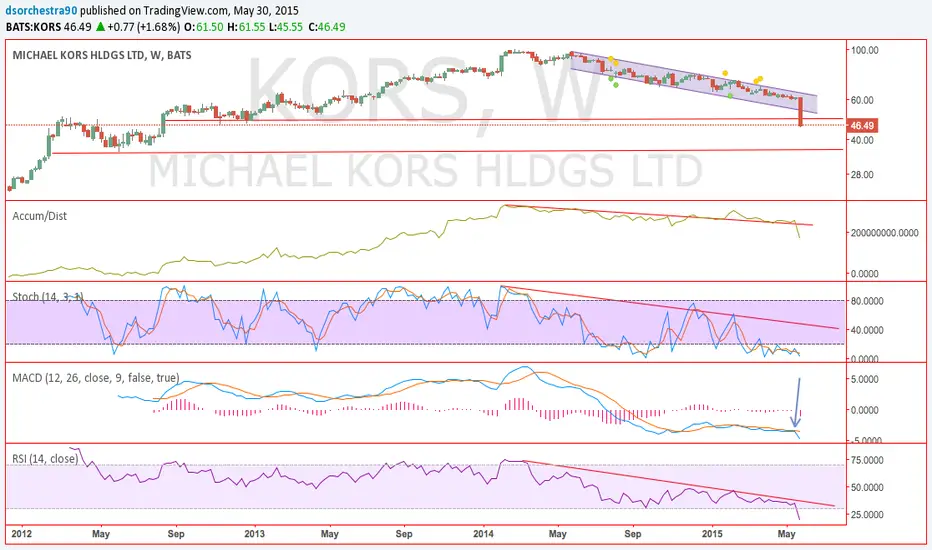The width and height of the screenshot is (932, 550).
Task: Click the 40.0000 Stoch scale value
Action: 867,330
